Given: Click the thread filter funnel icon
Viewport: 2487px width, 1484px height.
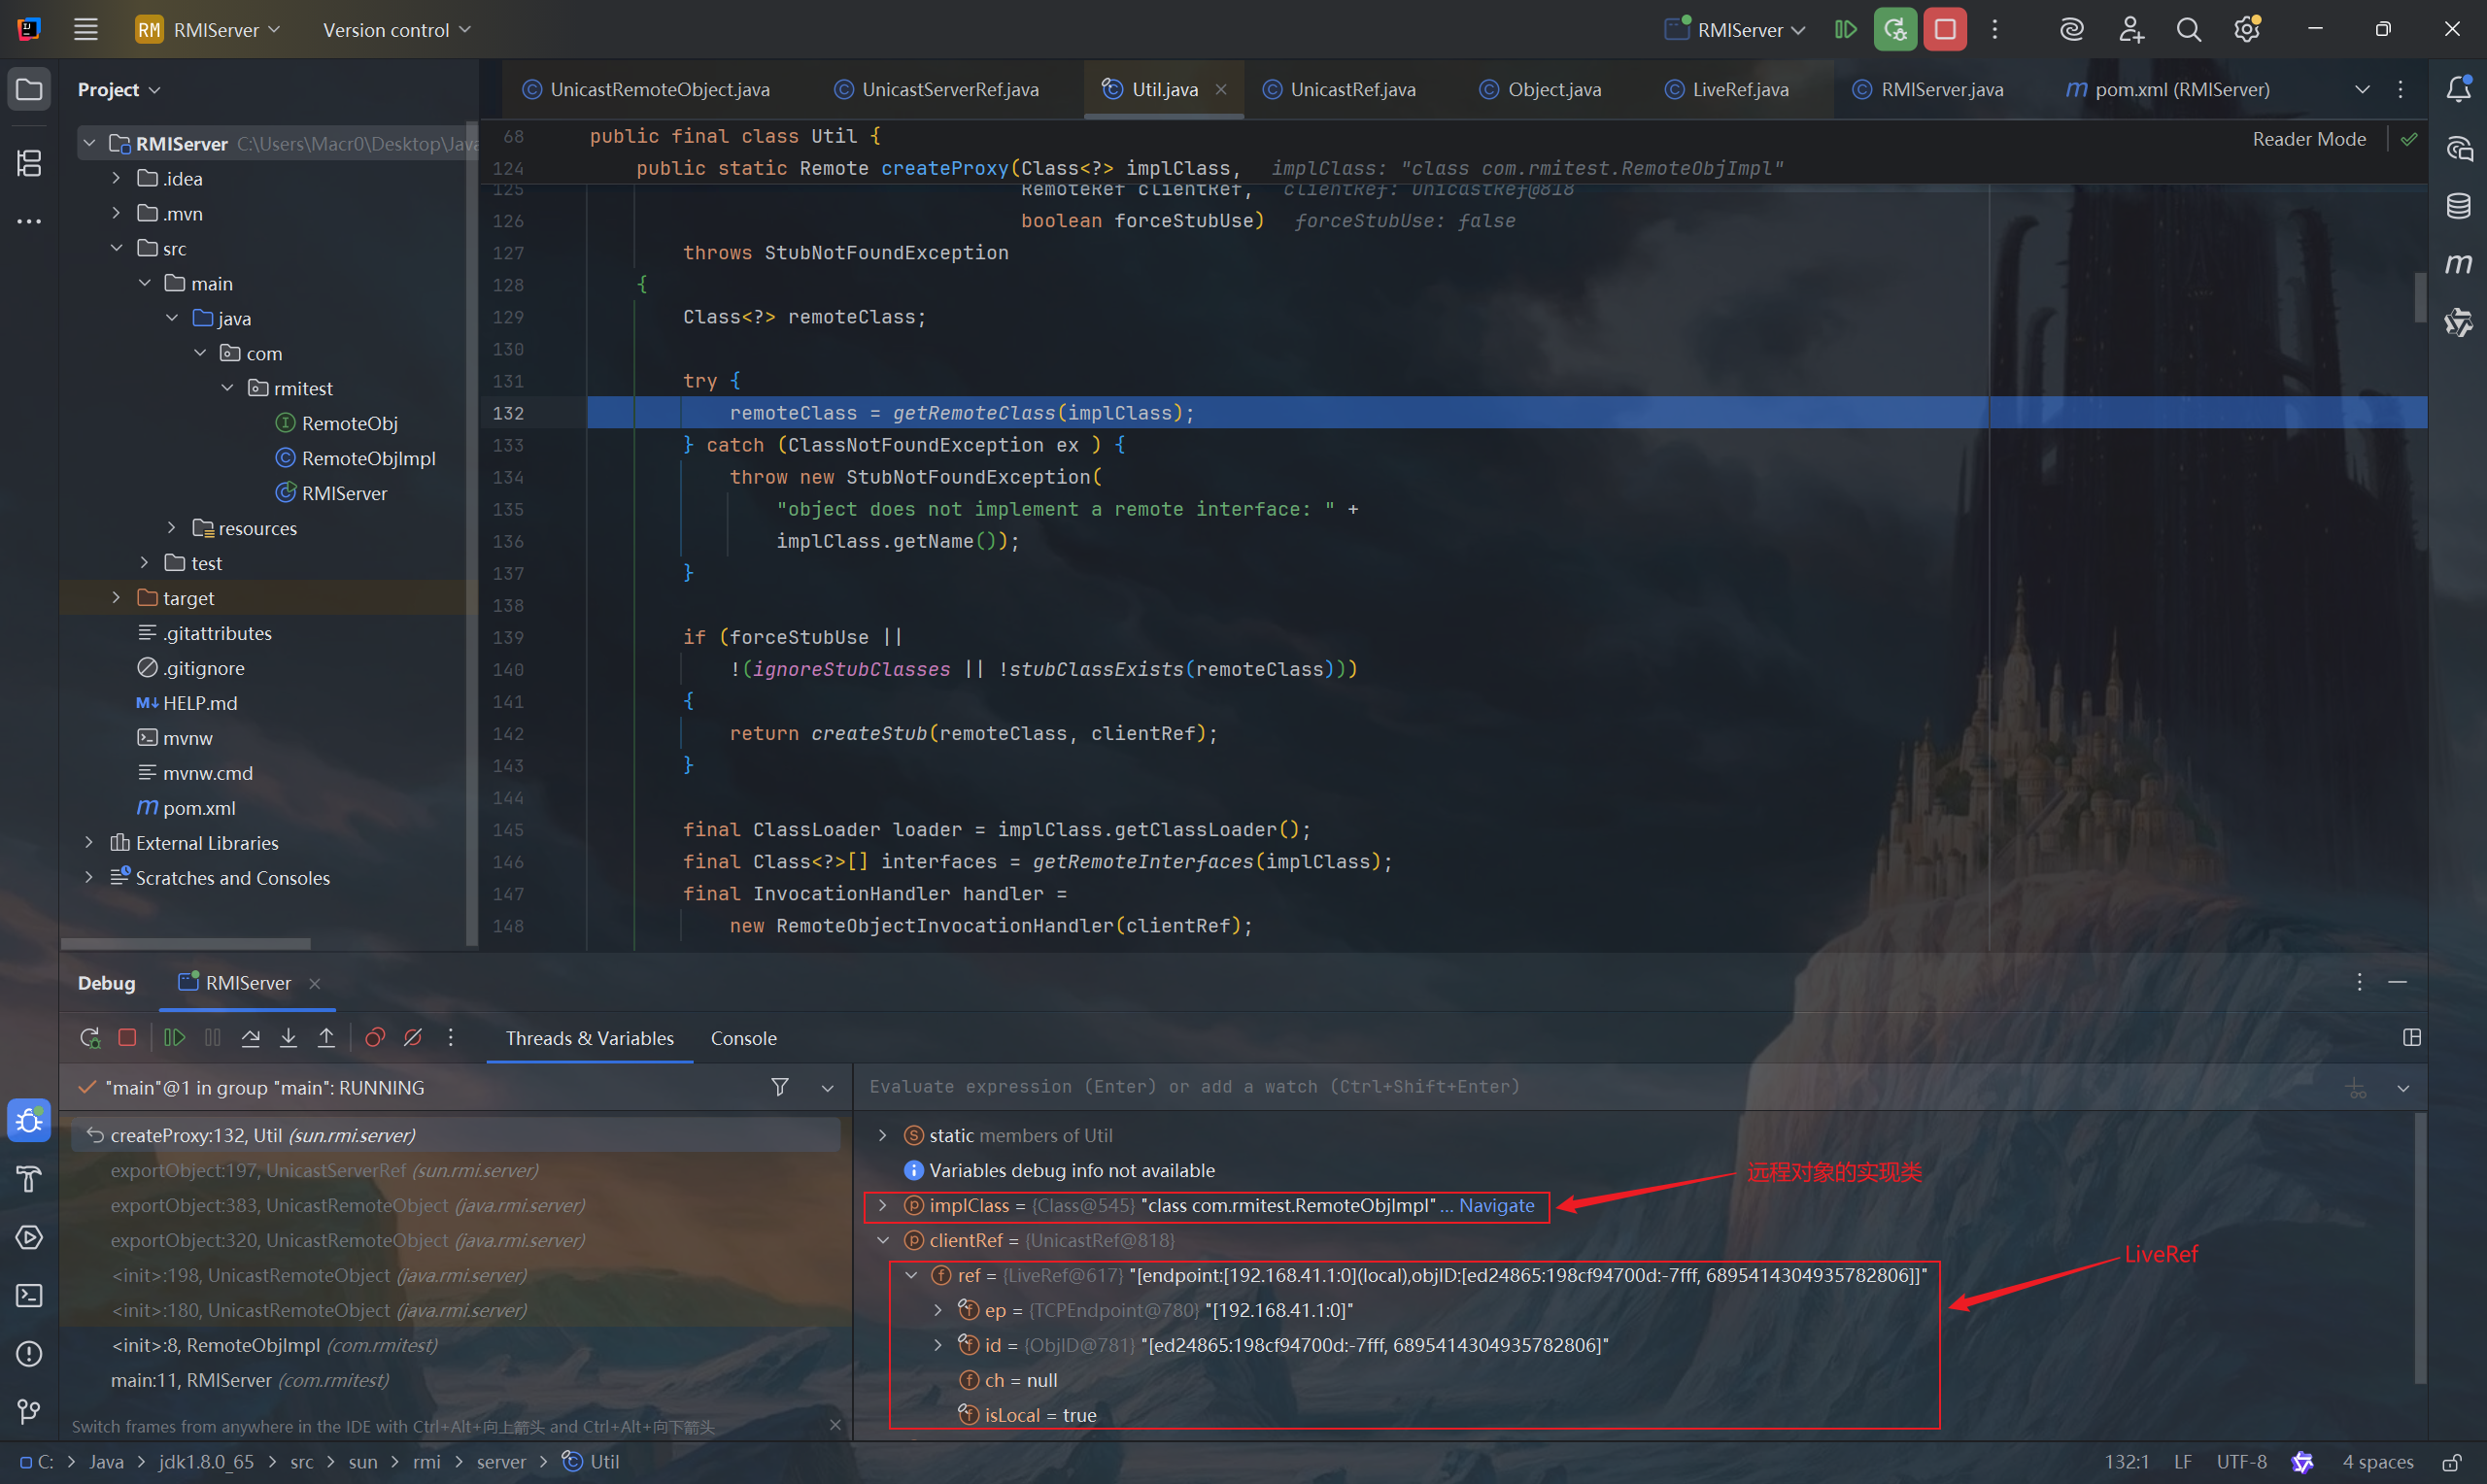Looking at the screenshot, I should (x=780, y=1087).
